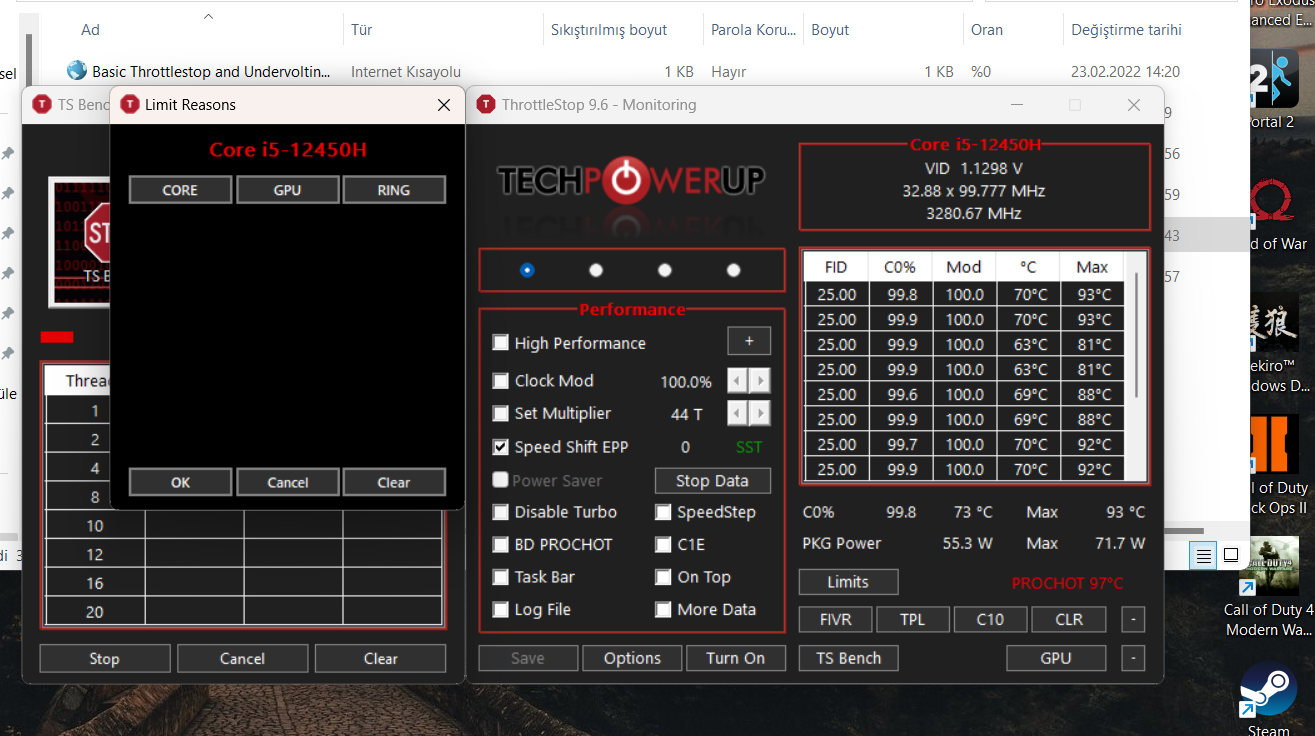Screen dimensions: 1315x736
Task: Switch Explorer to large thumbnails view icon
Action: tap(1231, 556)
